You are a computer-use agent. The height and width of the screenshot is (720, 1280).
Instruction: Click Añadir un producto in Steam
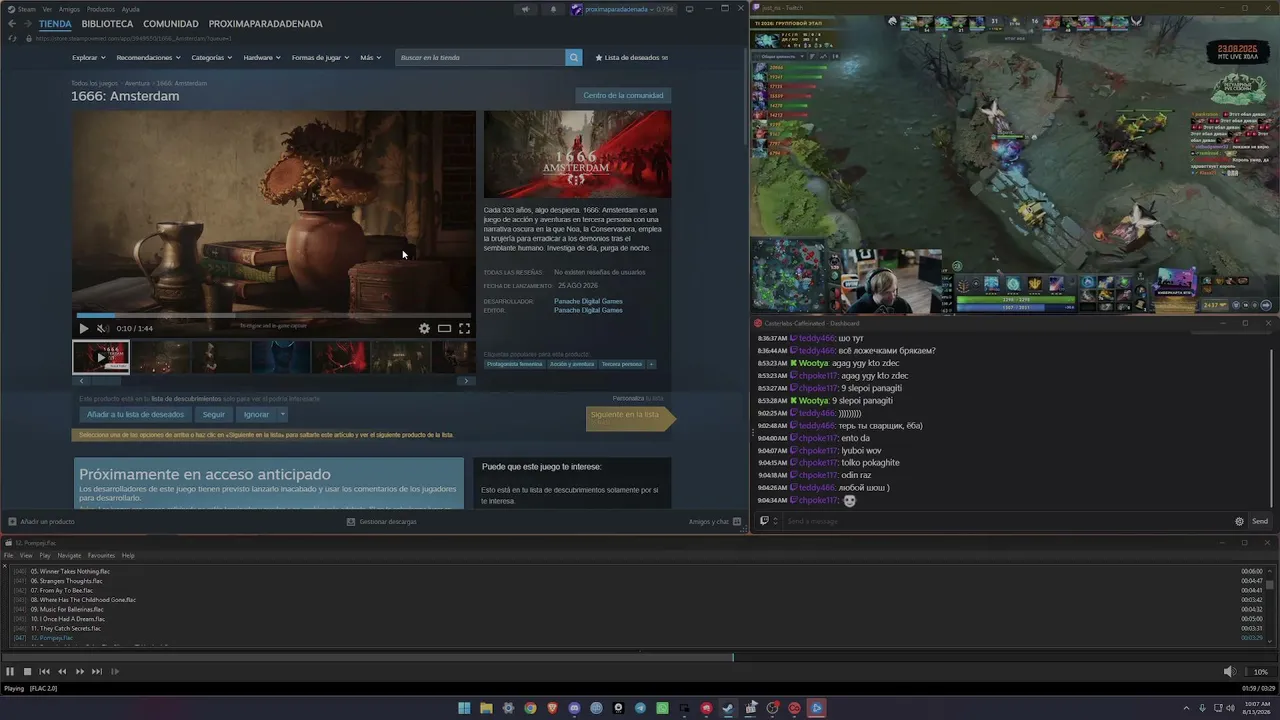point(41,522)
